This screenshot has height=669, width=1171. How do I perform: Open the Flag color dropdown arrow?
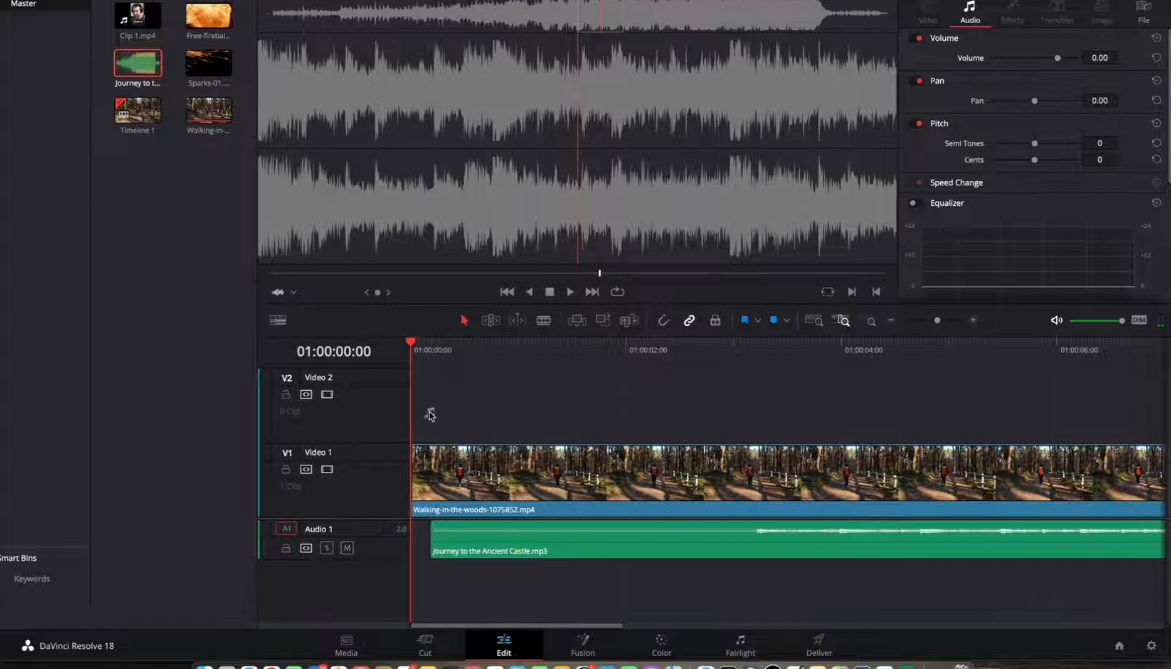(757, 321)
